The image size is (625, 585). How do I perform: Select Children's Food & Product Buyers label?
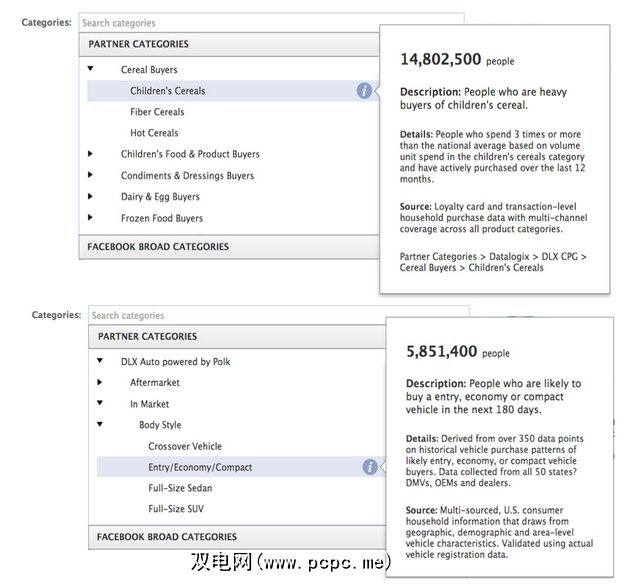[190, 154]
